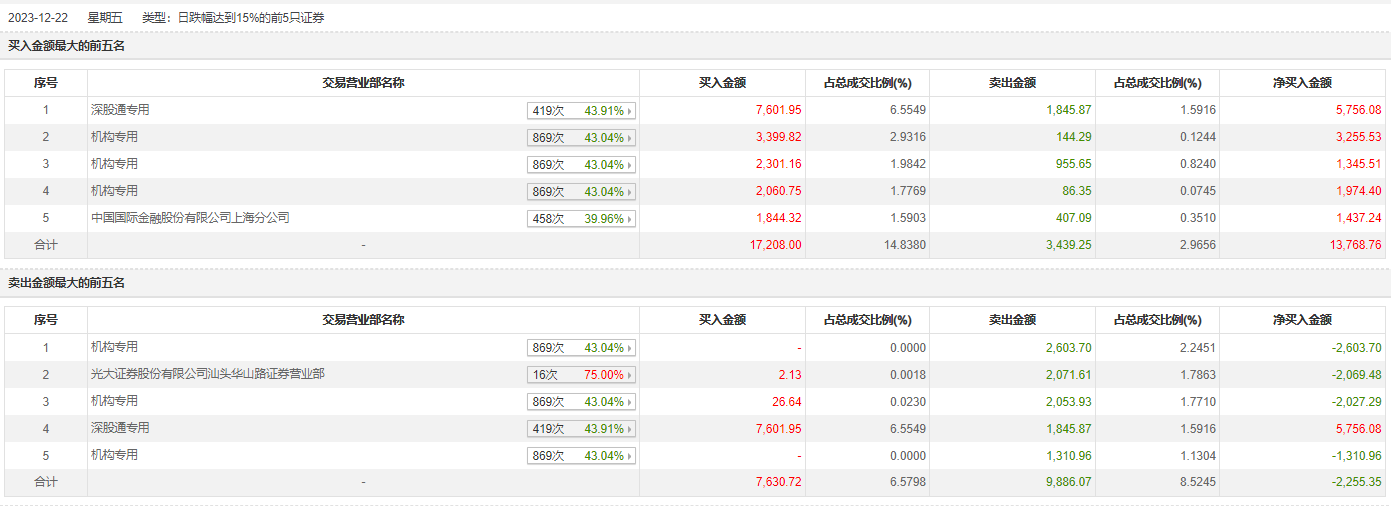The height and width of the screenshot is (509, 1391).
Task: Click 深股通专用 in the first buy row
Action: click(120, 110)
